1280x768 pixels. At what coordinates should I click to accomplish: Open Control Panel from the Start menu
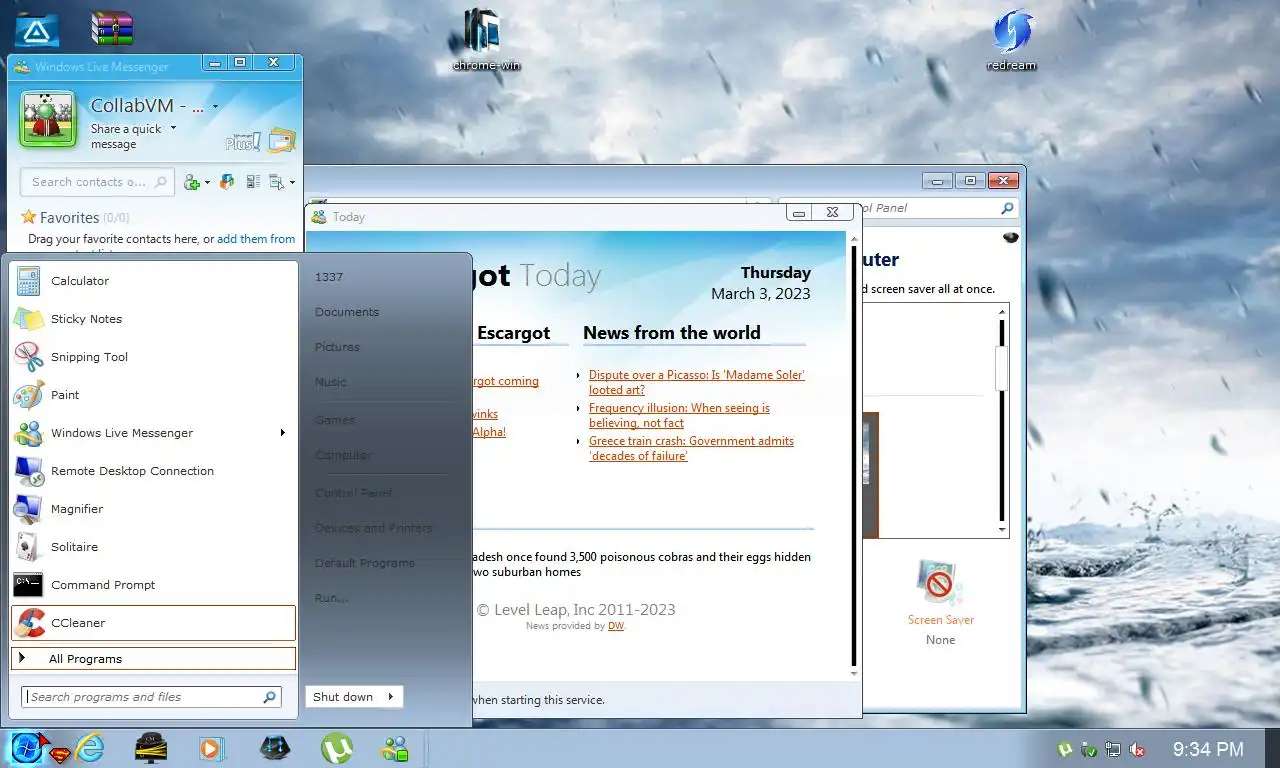[354, 493]
